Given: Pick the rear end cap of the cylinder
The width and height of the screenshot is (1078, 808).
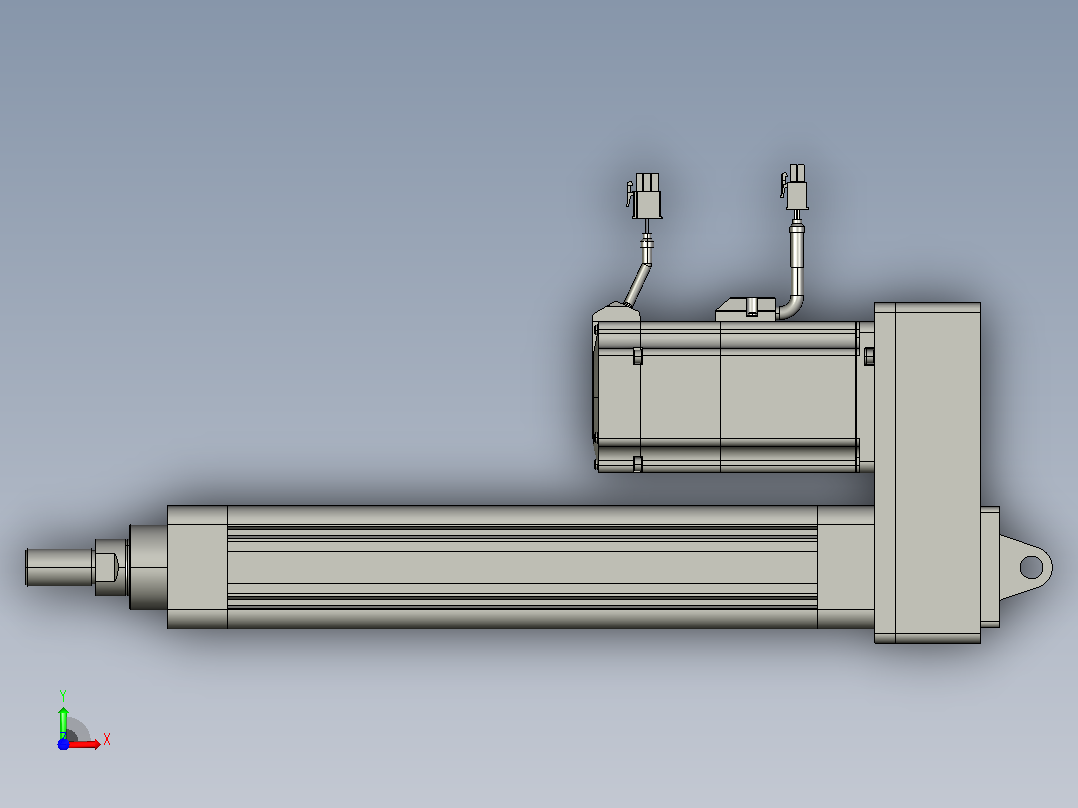Looking at the screenshot, I should (x=846, y=567).
